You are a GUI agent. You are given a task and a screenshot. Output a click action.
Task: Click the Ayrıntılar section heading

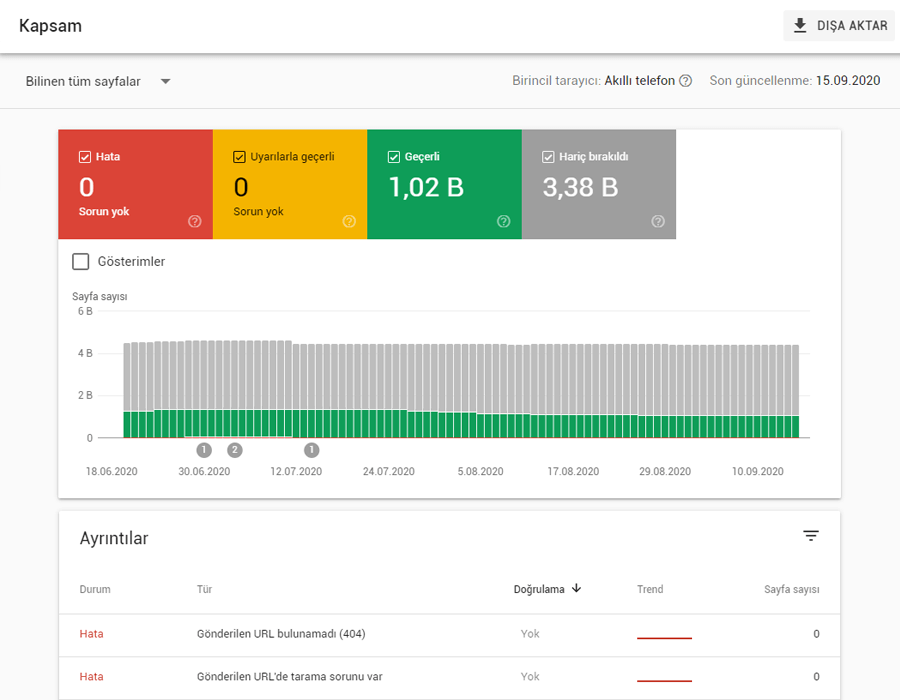(114, 538)
